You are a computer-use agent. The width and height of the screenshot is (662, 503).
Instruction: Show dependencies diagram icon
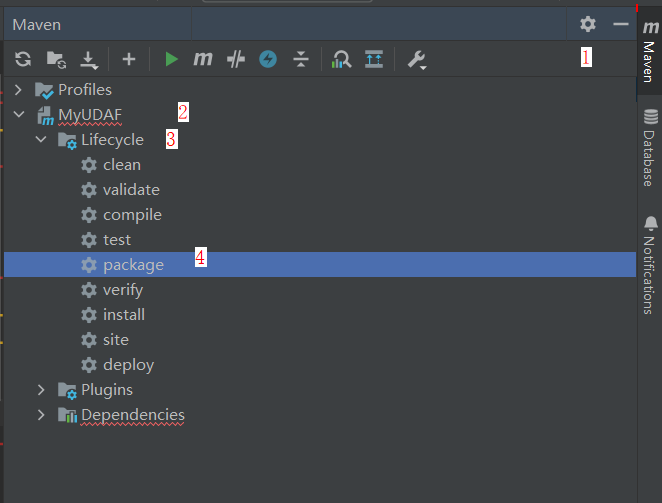374,59
